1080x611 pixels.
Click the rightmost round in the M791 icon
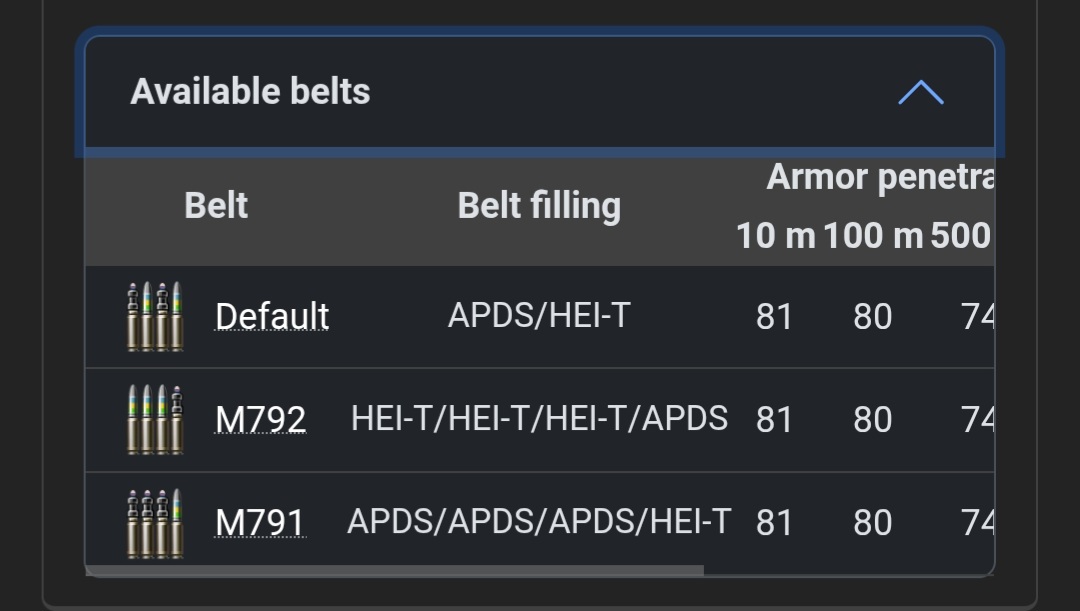coord(180,521)
